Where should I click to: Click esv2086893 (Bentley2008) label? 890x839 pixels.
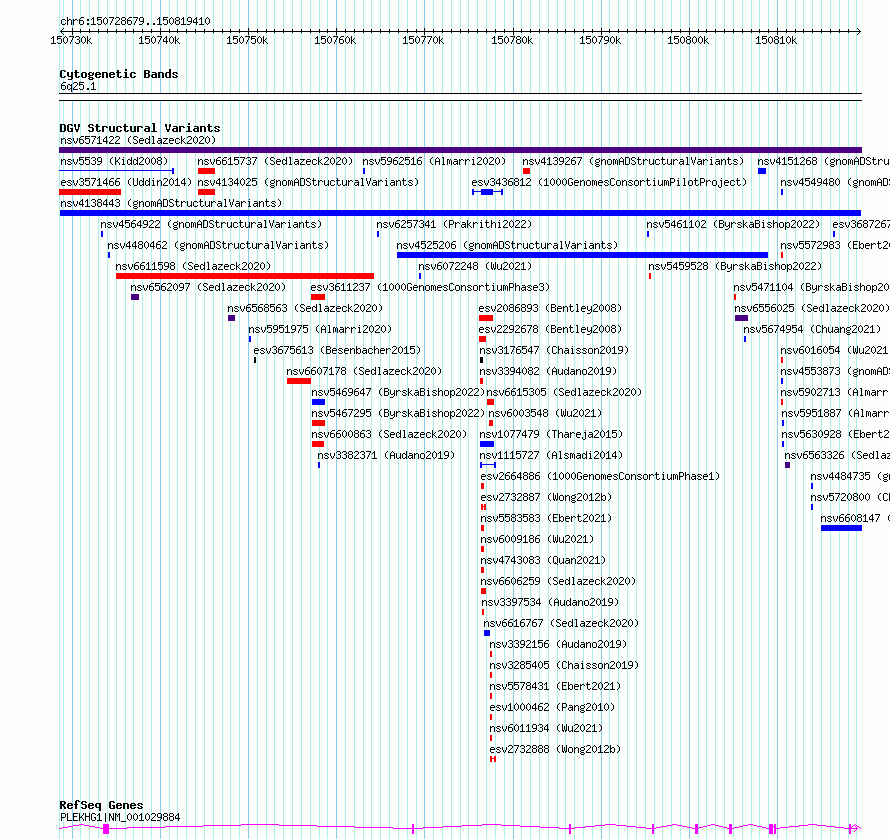click(550, 308)
